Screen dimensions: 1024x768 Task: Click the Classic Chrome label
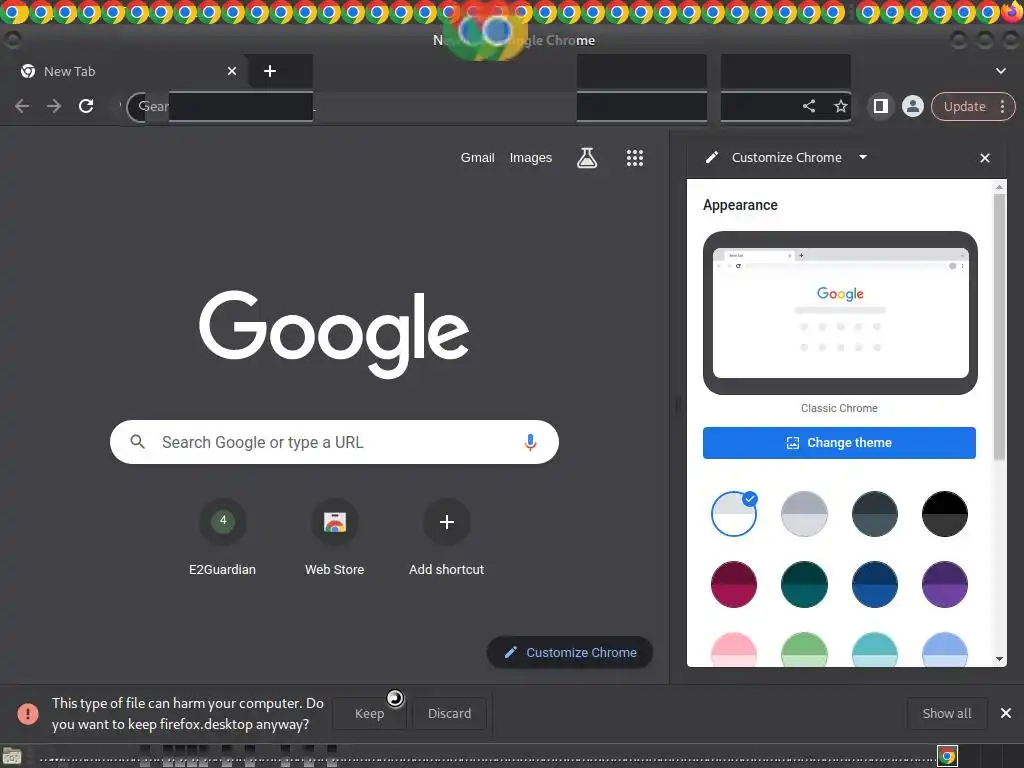click(x=839, y=408)
